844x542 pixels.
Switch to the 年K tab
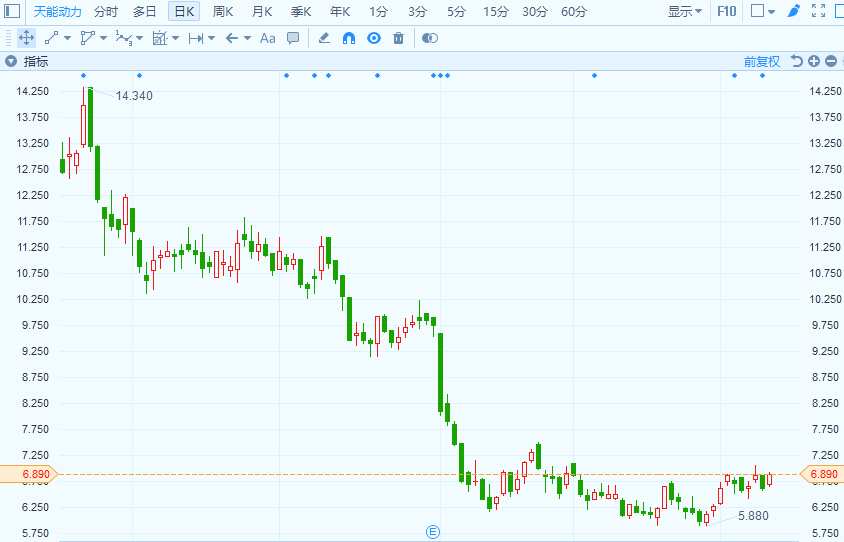tap(340, 11)
